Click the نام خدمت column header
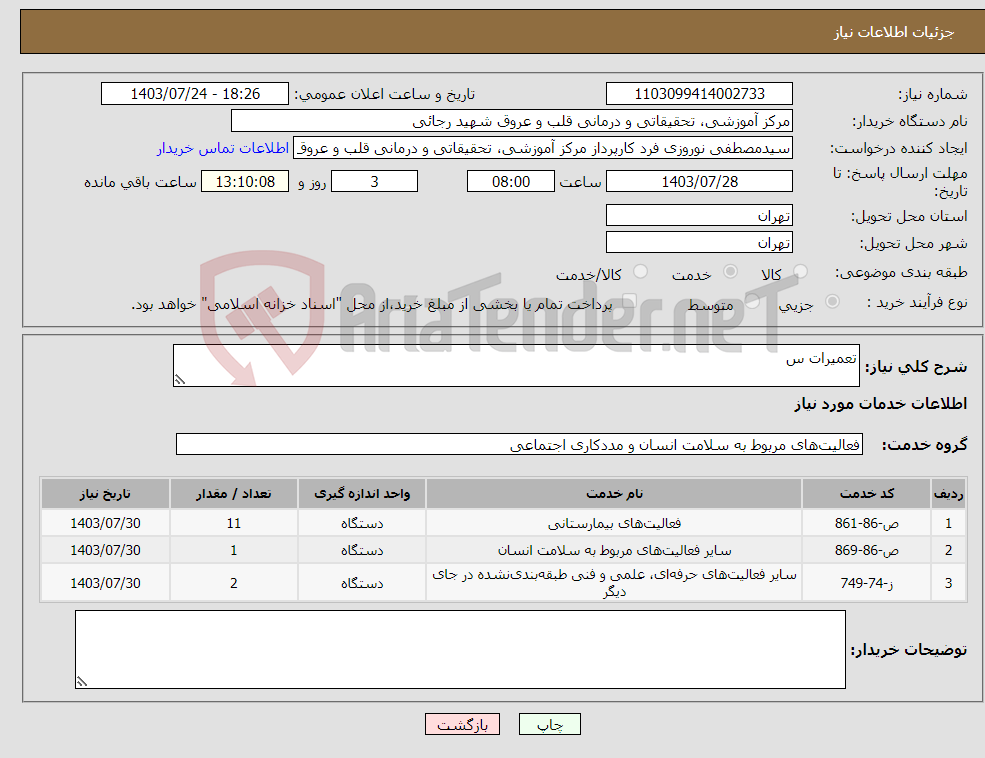Viewport: 985px width, 758px height. click(x=614, y=494)
